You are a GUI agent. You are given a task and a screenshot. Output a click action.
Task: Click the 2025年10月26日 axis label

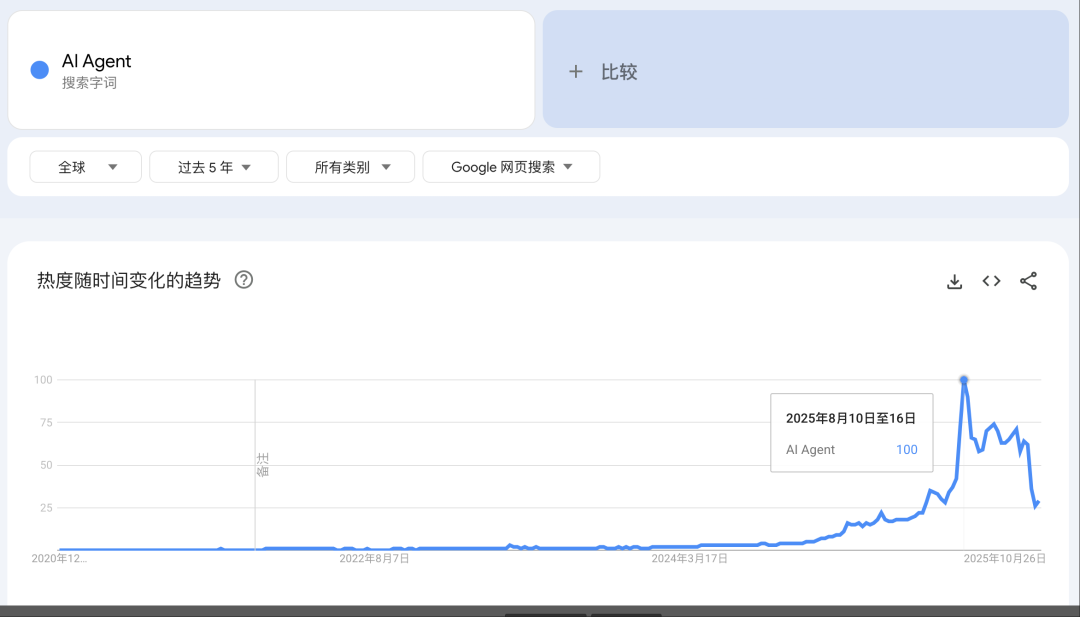click(x=1004, y=558)
